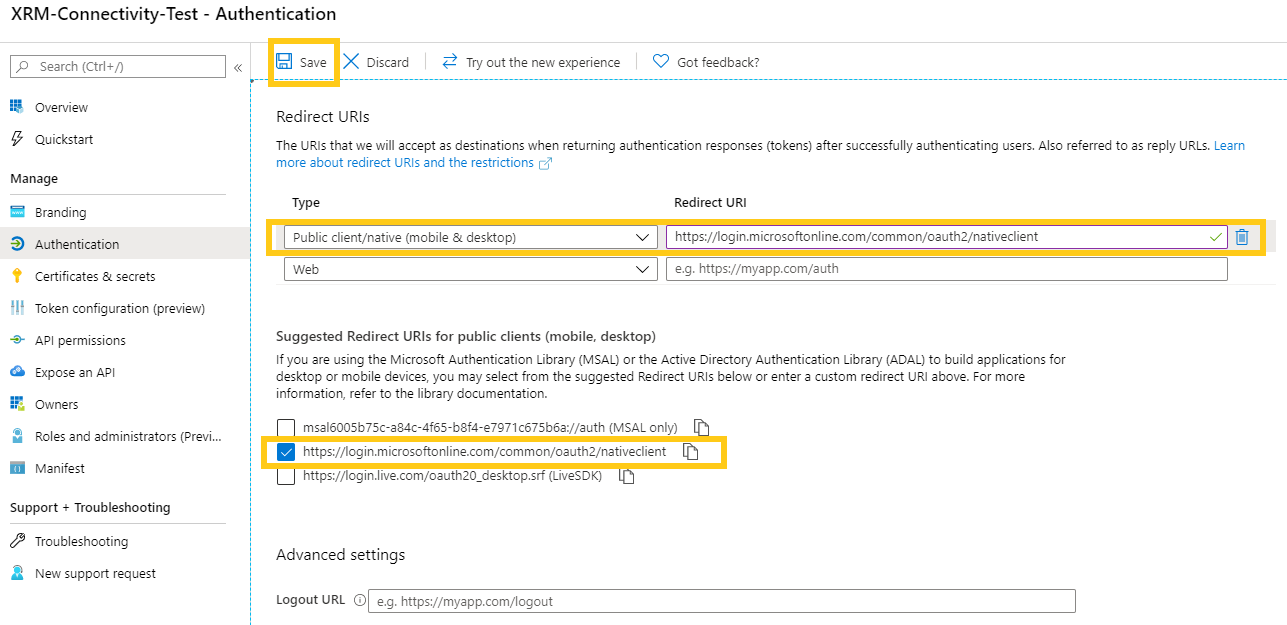Open Branding settings
1287x625 pixels.
click(60, 212)
